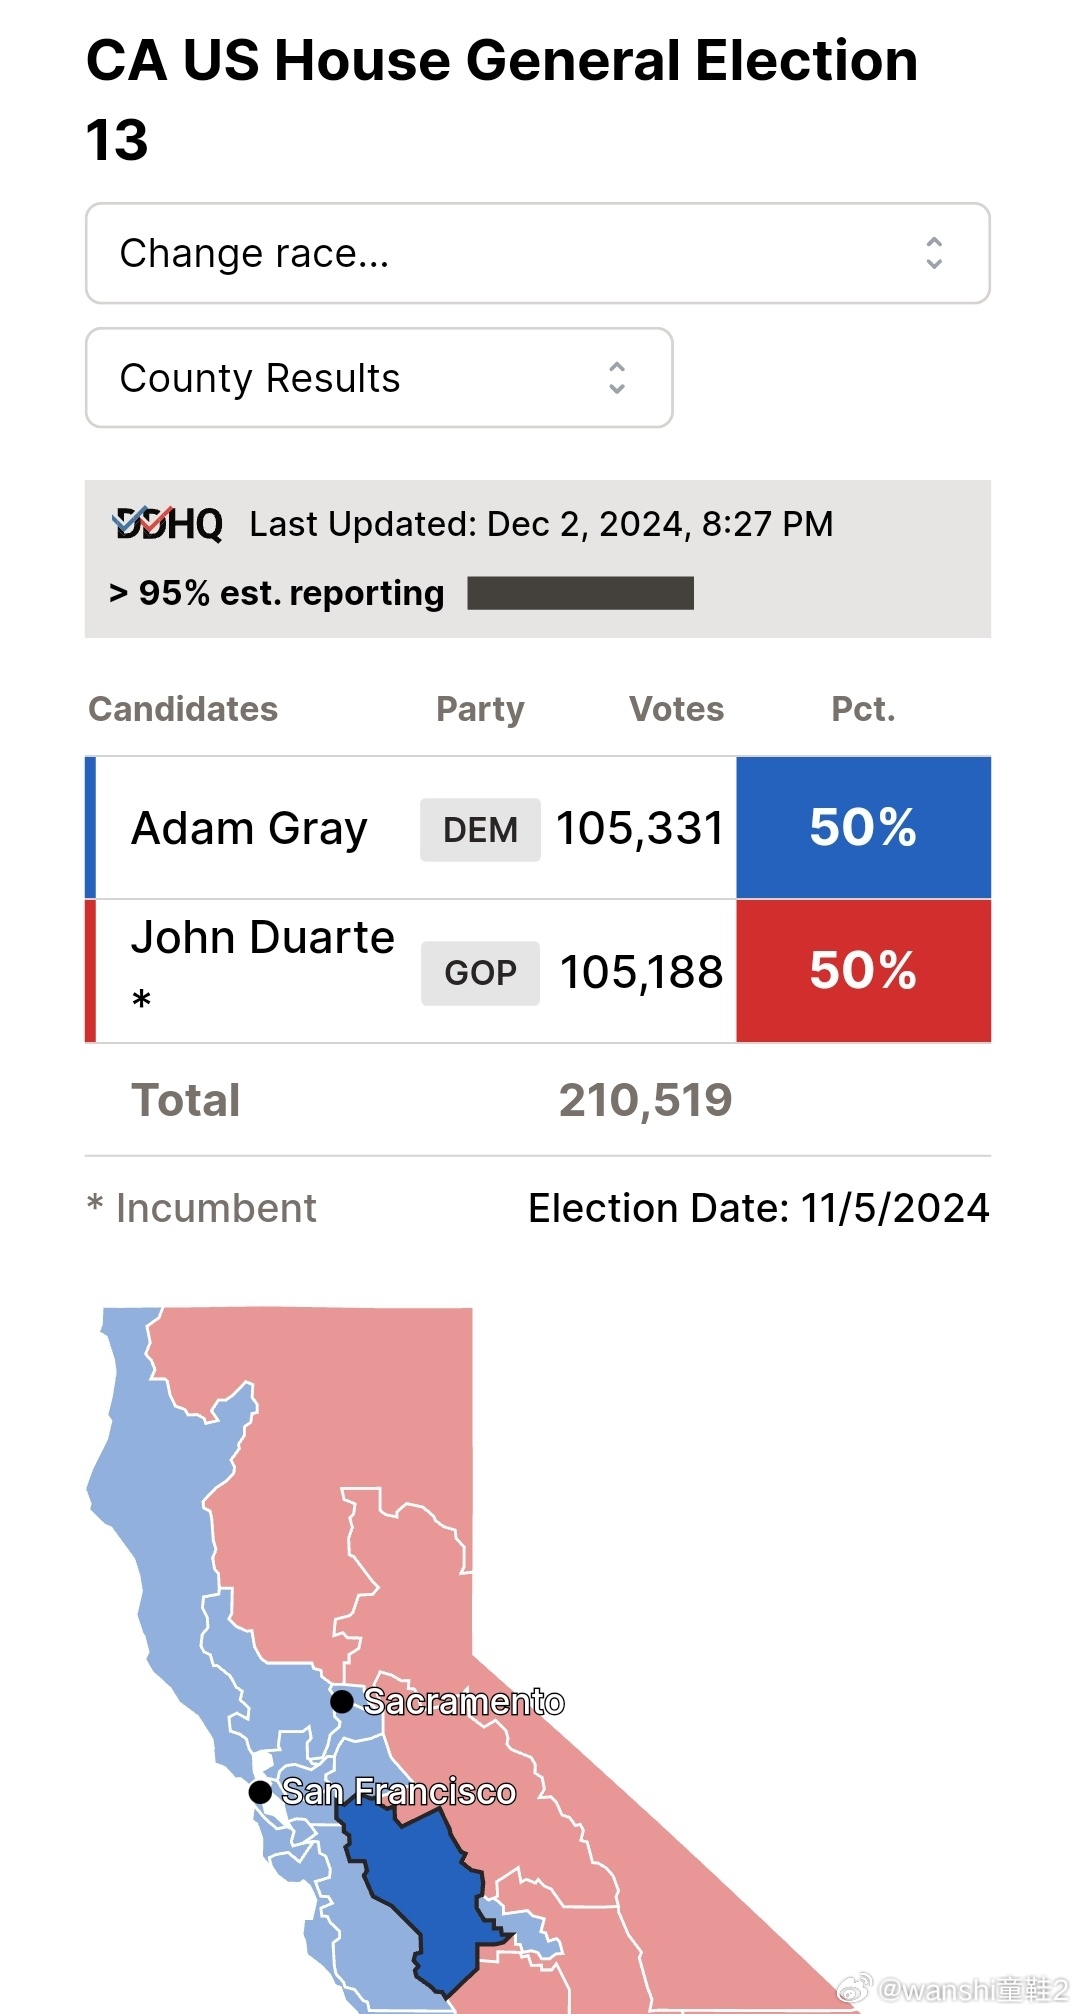The height and width of the screenshot is (2014, 1079).
Task: Click the San Francisco map marker dot
Action: coord(260,1792)
